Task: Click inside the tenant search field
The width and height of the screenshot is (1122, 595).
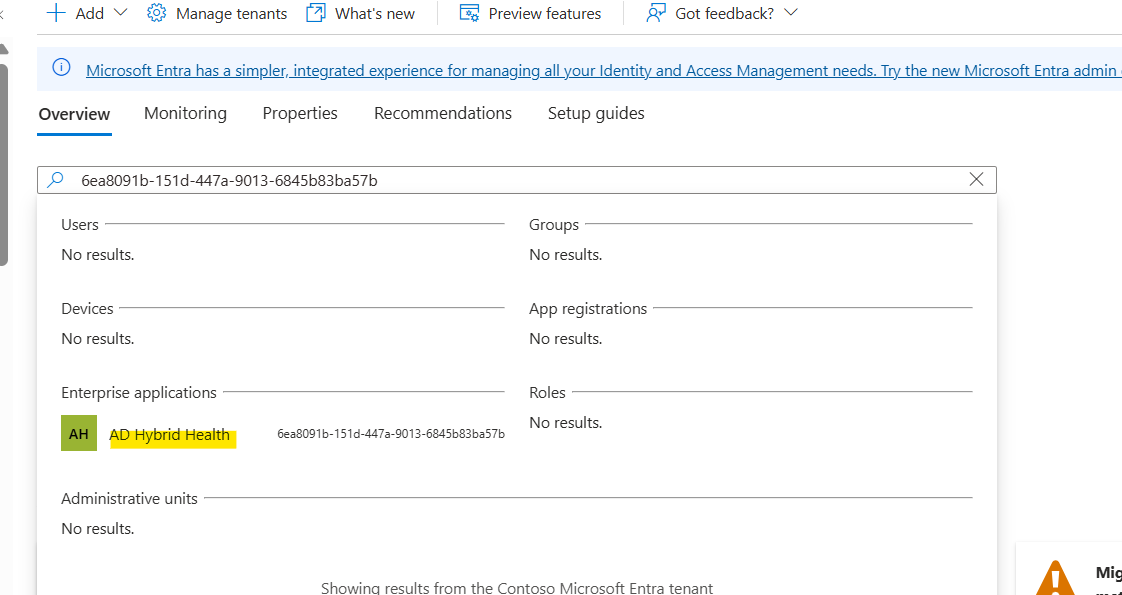Action: click(x=500, y=180)
